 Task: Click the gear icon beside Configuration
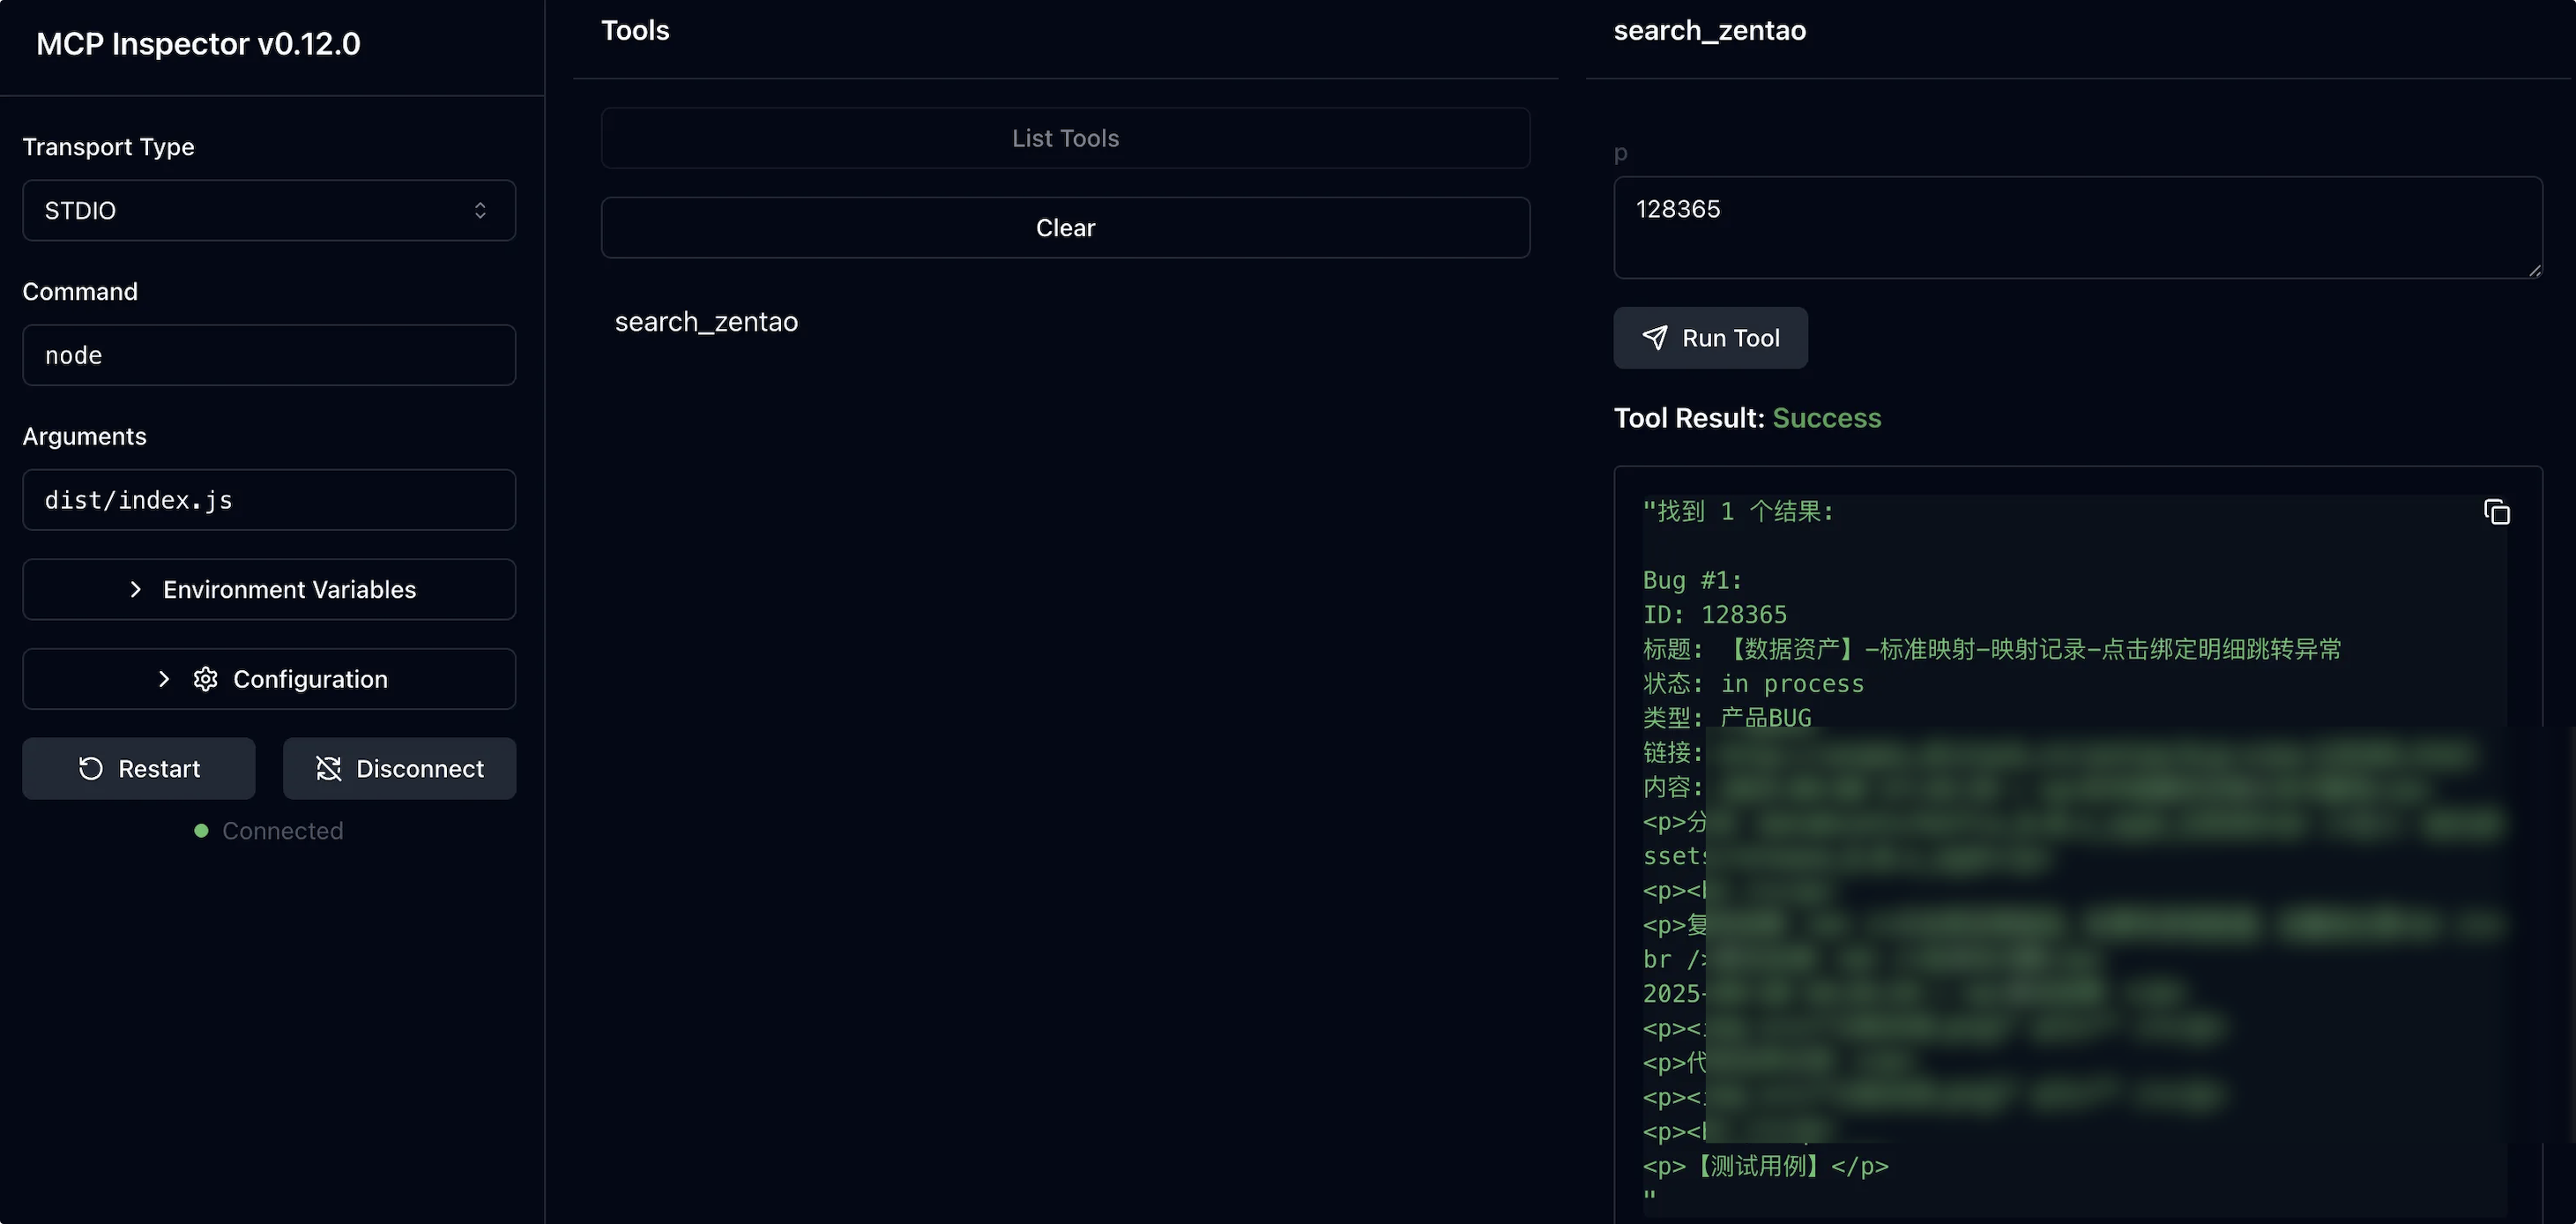pyautogui.click(x=205, y=679)
